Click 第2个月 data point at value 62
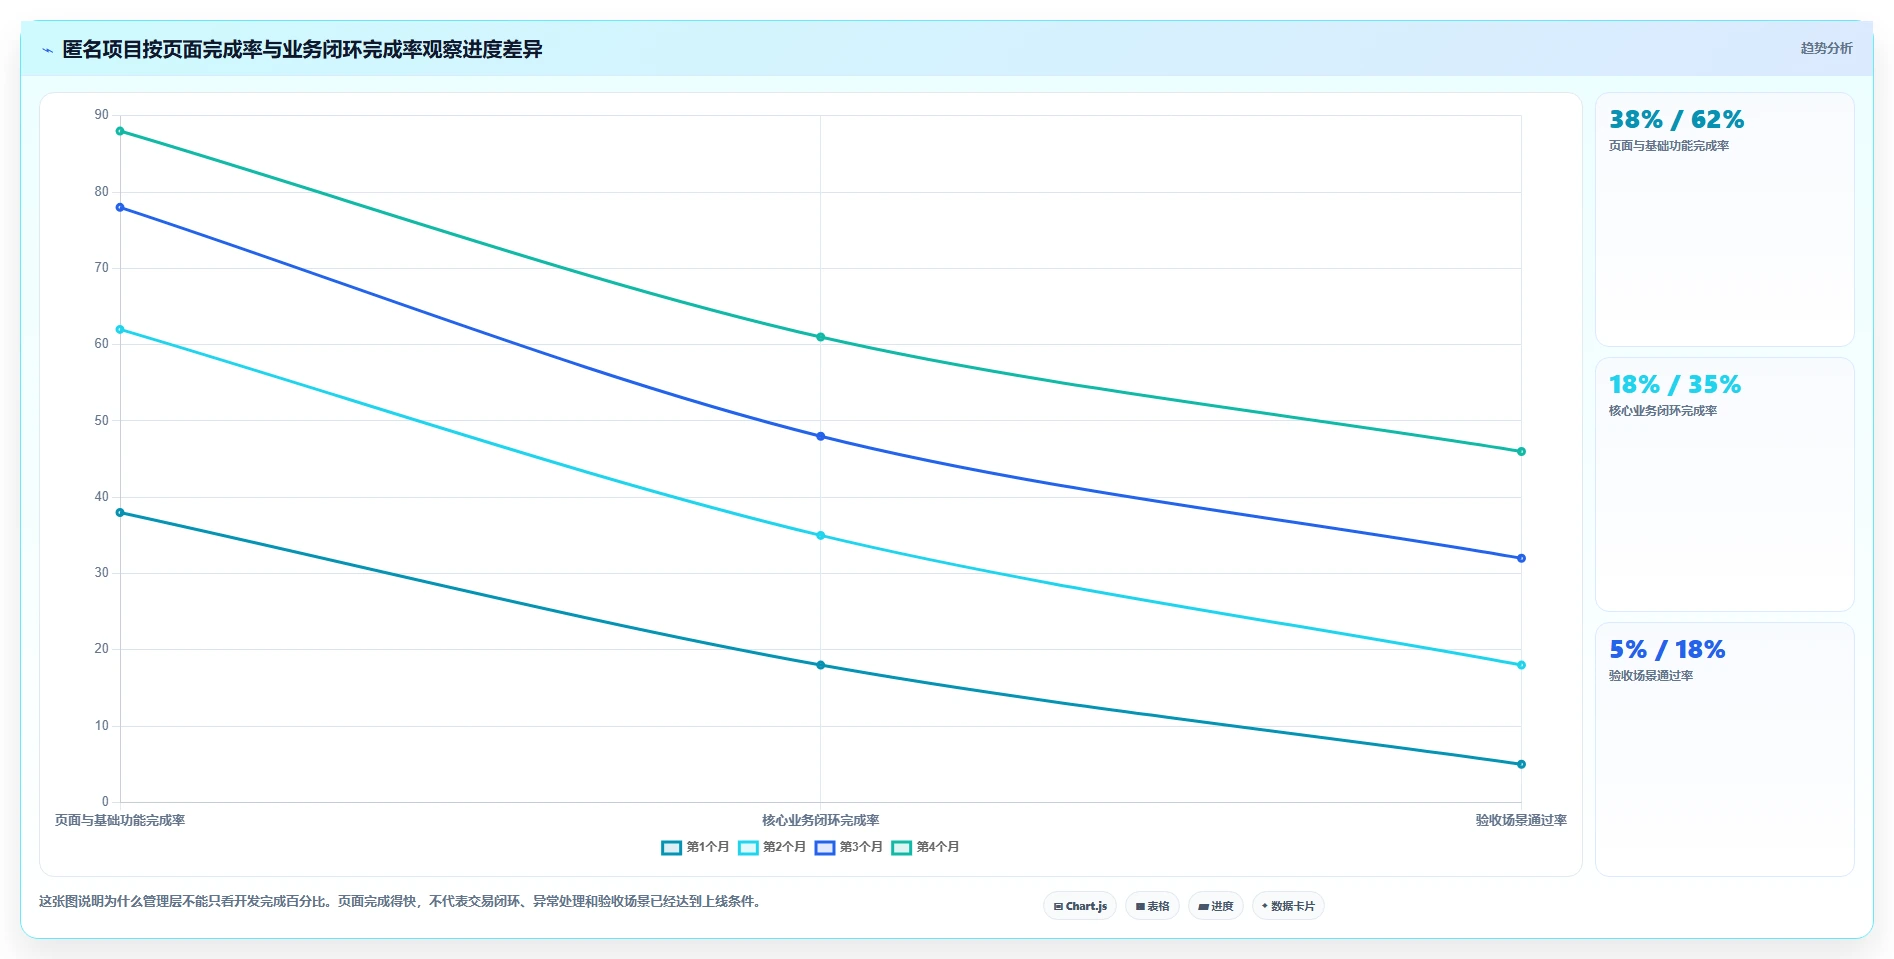The height and width of the screenshot is (959, 1894). coord(120,330)
